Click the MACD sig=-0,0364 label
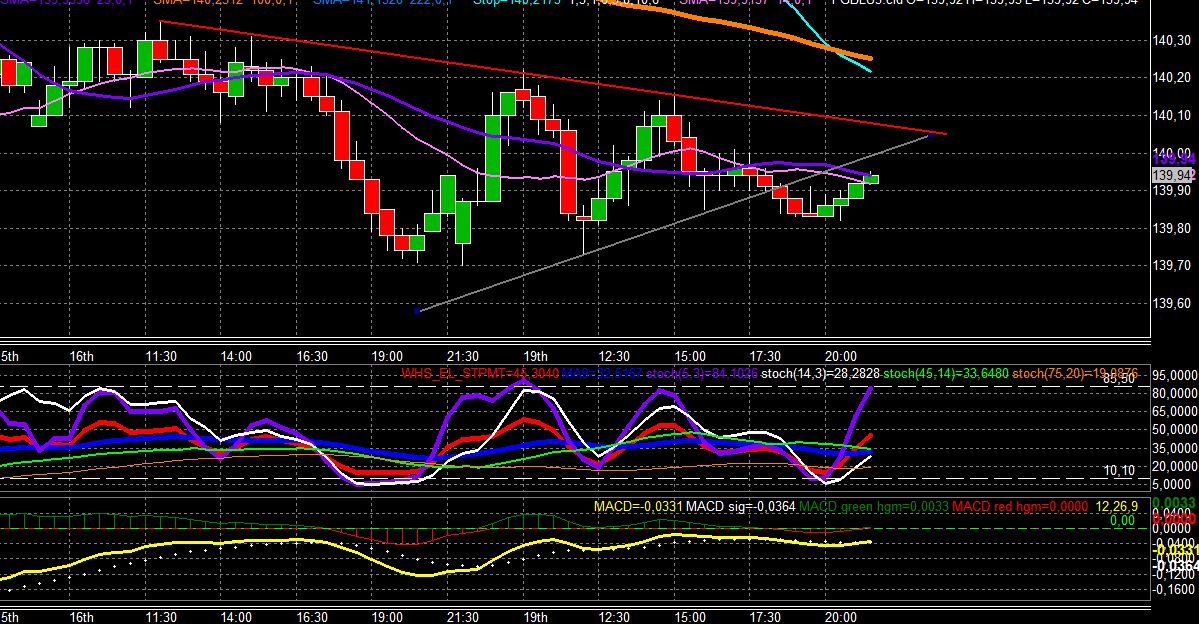 740,506
